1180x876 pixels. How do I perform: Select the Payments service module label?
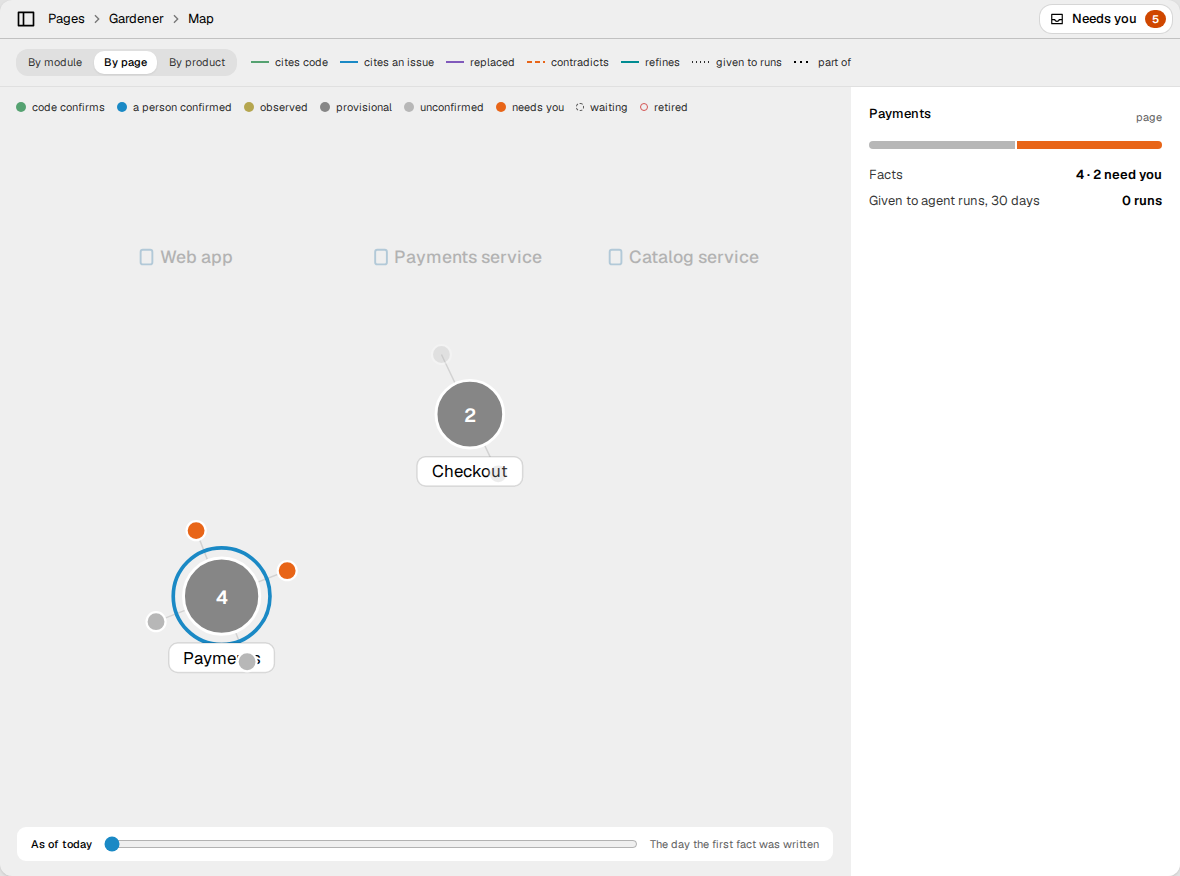(x=467, y=257)
